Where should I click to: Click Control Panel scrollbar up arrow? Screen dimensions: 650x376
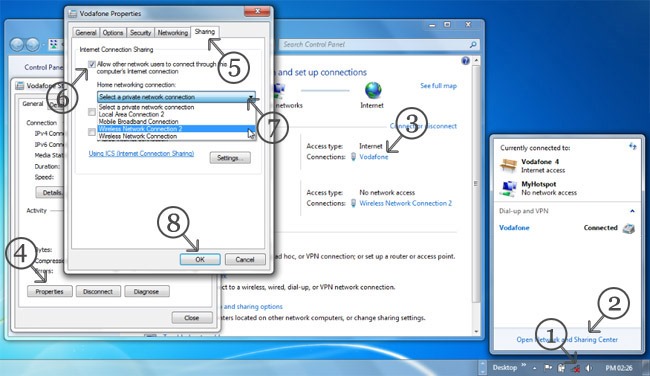[476, 61]
